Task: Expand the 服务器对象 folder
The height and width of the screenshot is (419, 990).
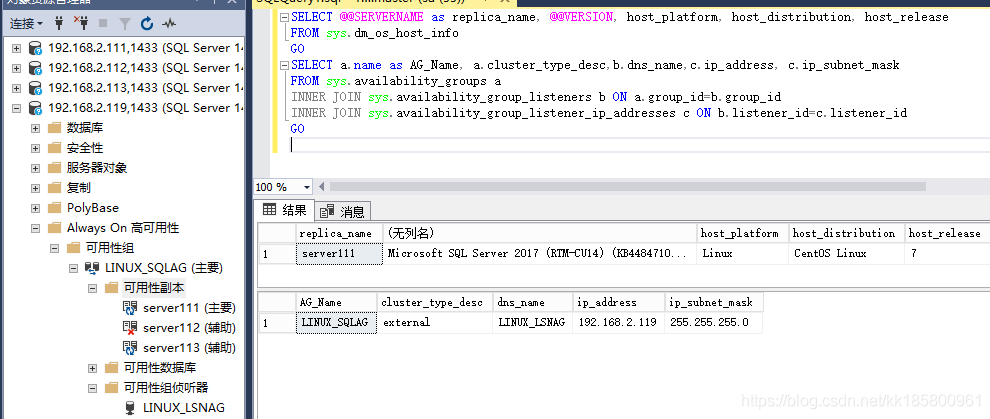Action: pos(36,168)
